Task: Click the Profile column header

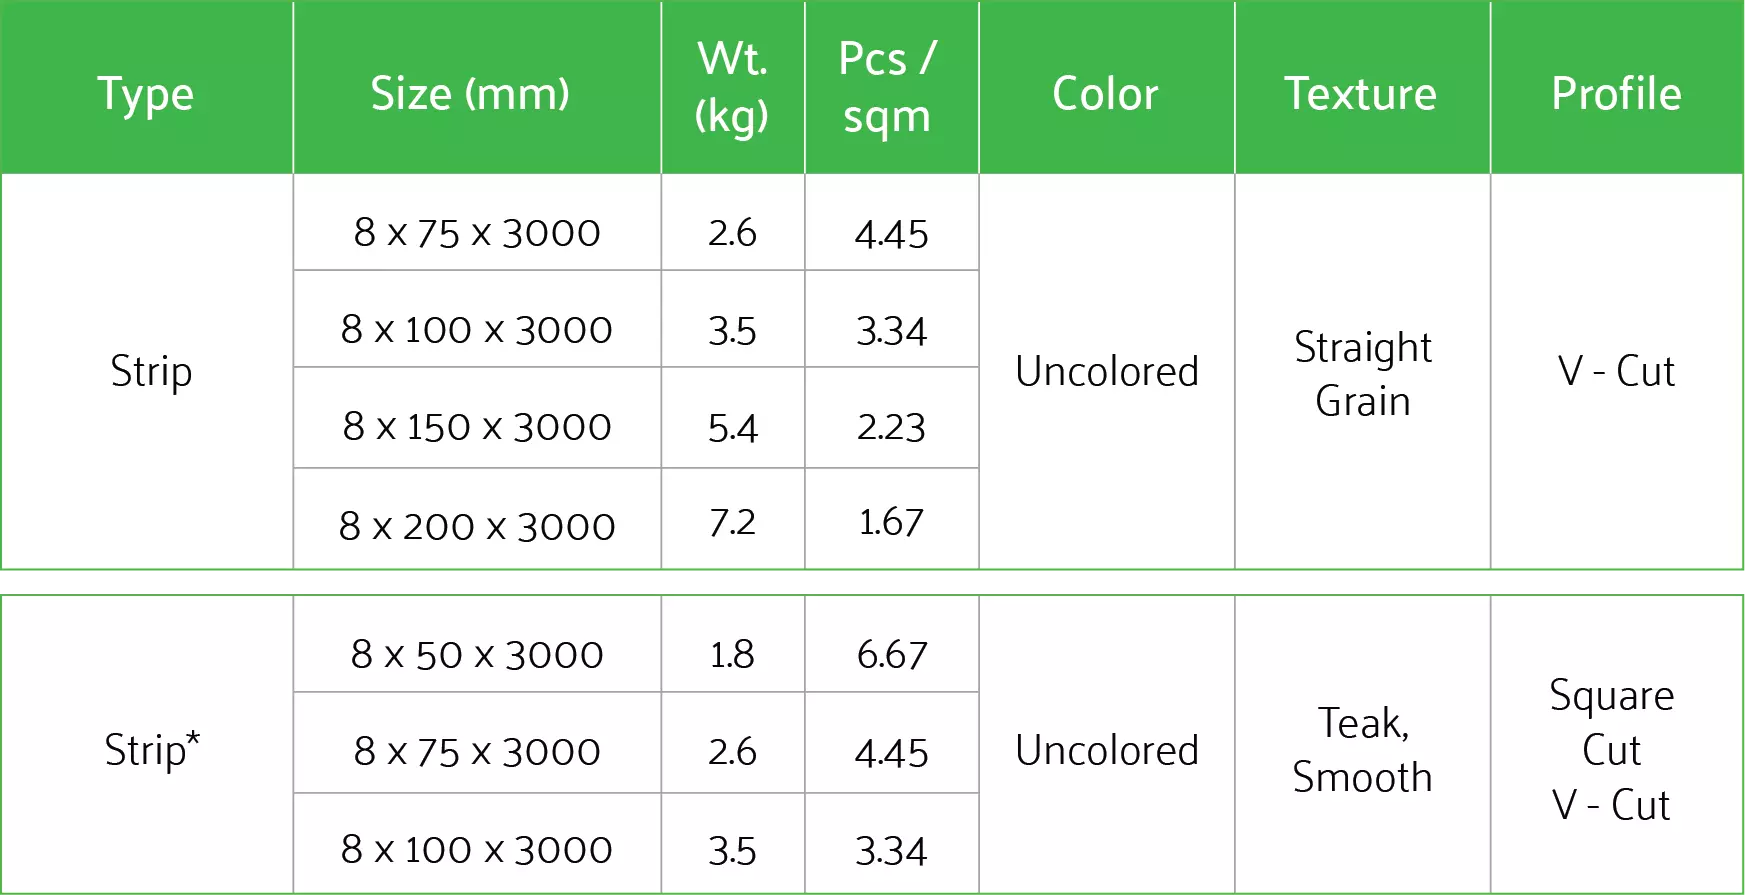Action: (x=1616, y=94)
